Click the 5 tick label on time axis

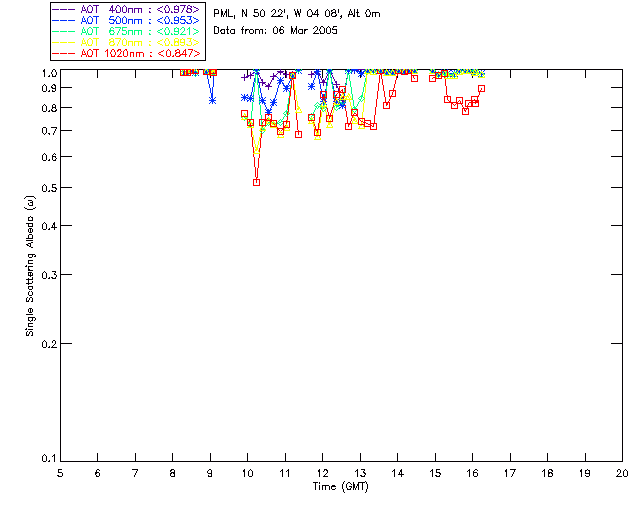(60, 472)
